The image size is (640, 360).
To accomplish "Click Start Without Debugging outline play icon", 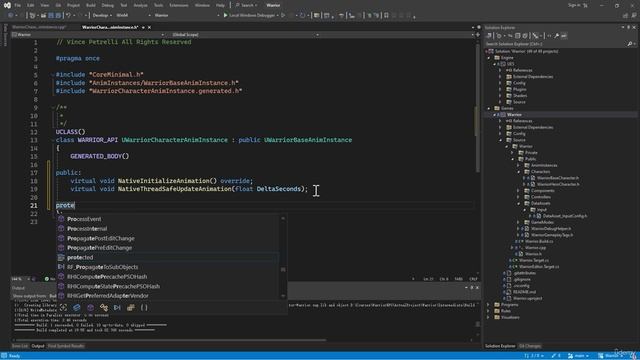I will [x=283, y=16].
